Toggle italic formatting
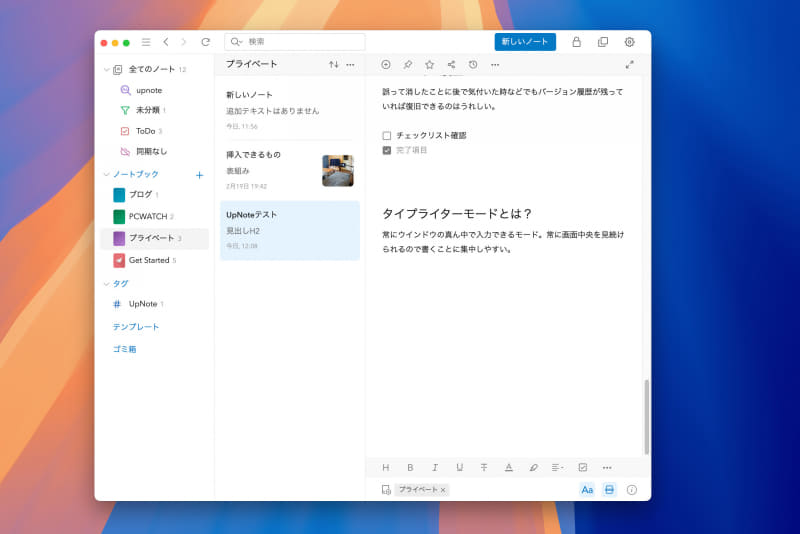800x534 pixels. click(435, 467)
